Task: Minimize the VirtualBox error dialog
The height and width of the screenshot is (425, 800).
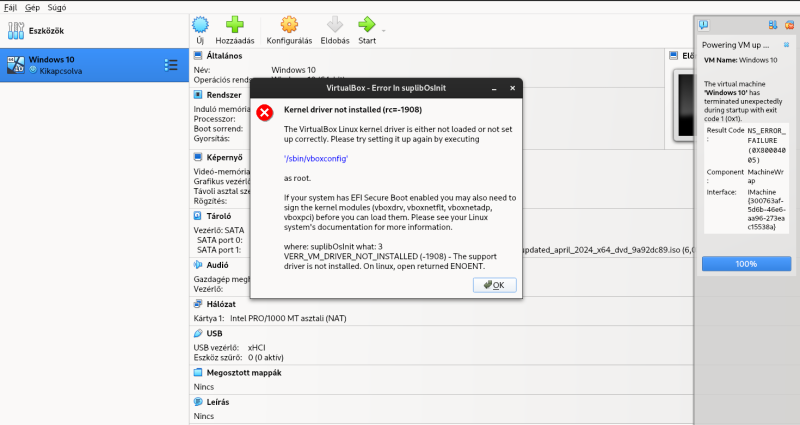Action: (x=494, y=88)
